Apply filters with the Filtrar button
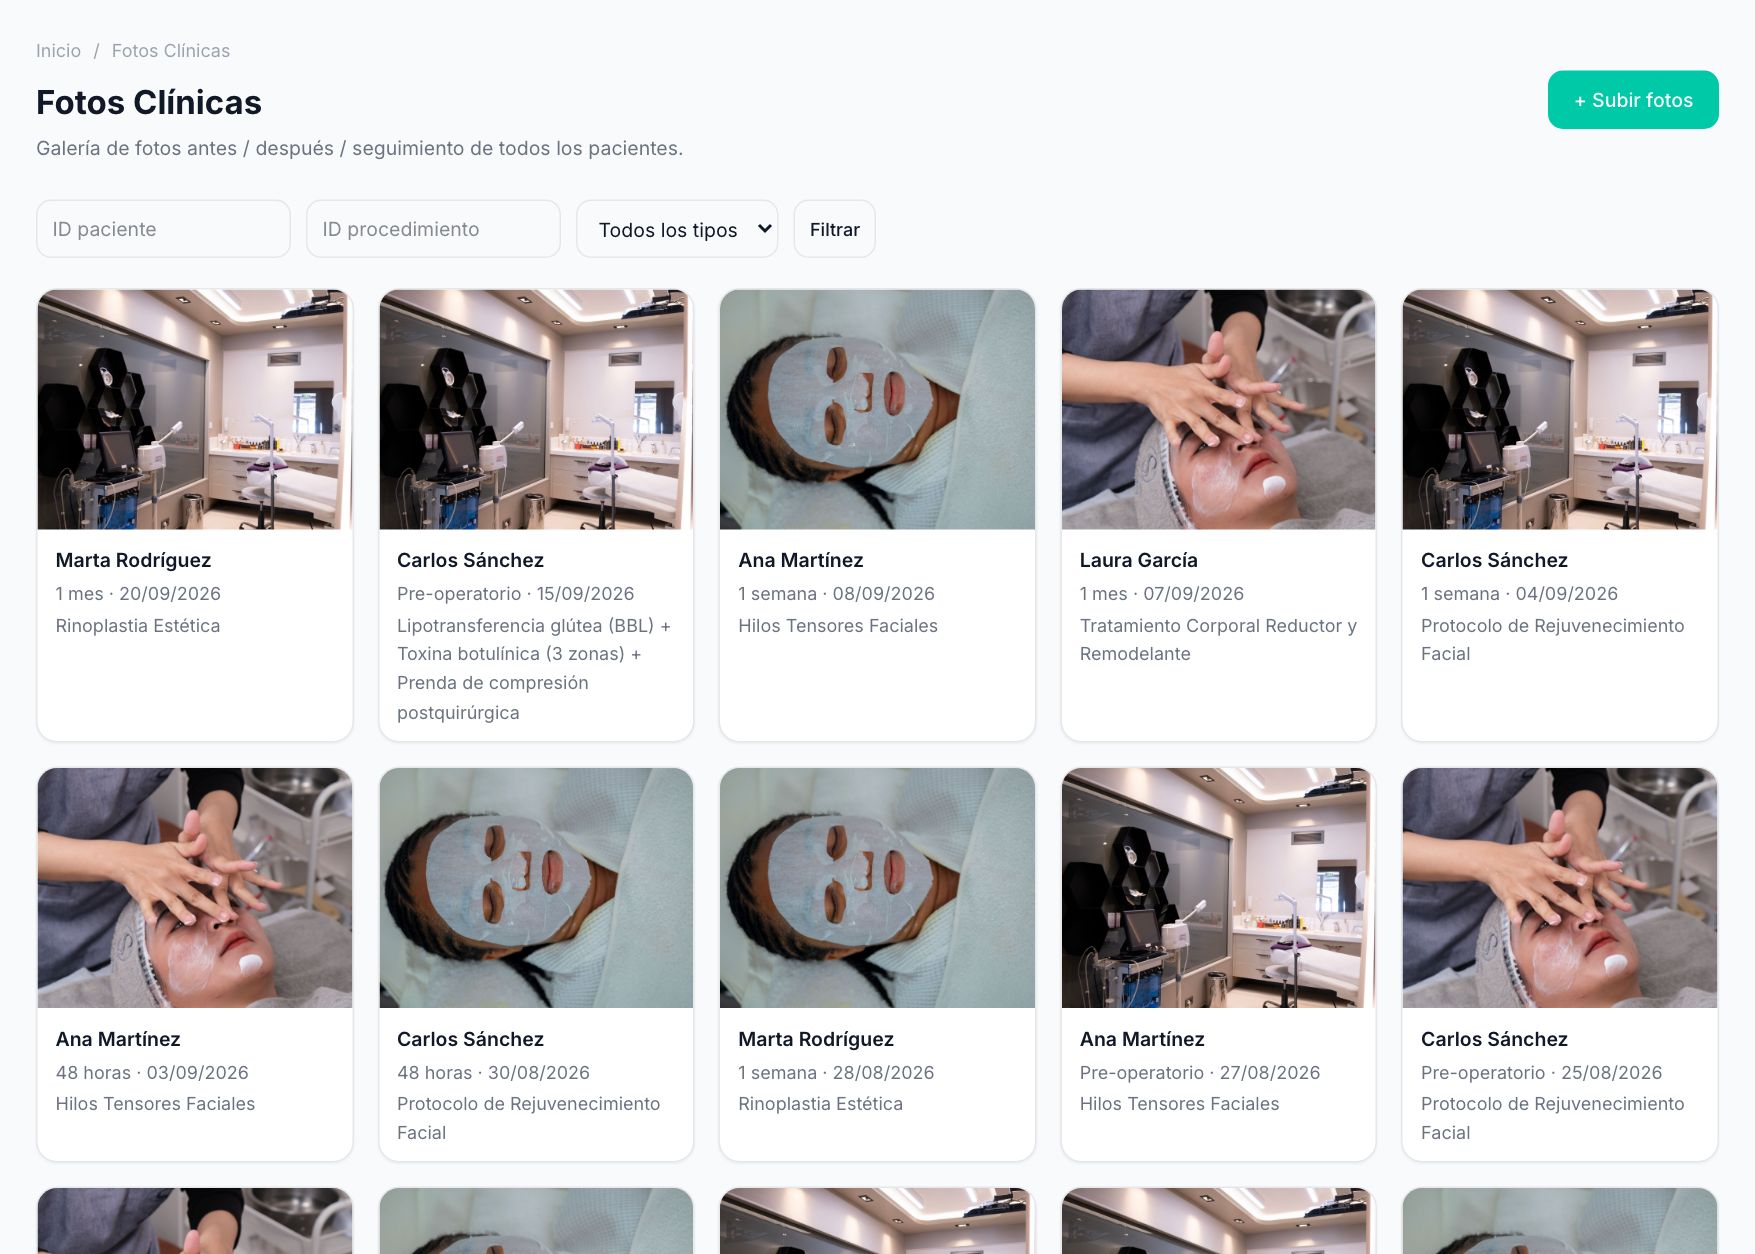The image size is (1755, 1254). pos(834,229)
